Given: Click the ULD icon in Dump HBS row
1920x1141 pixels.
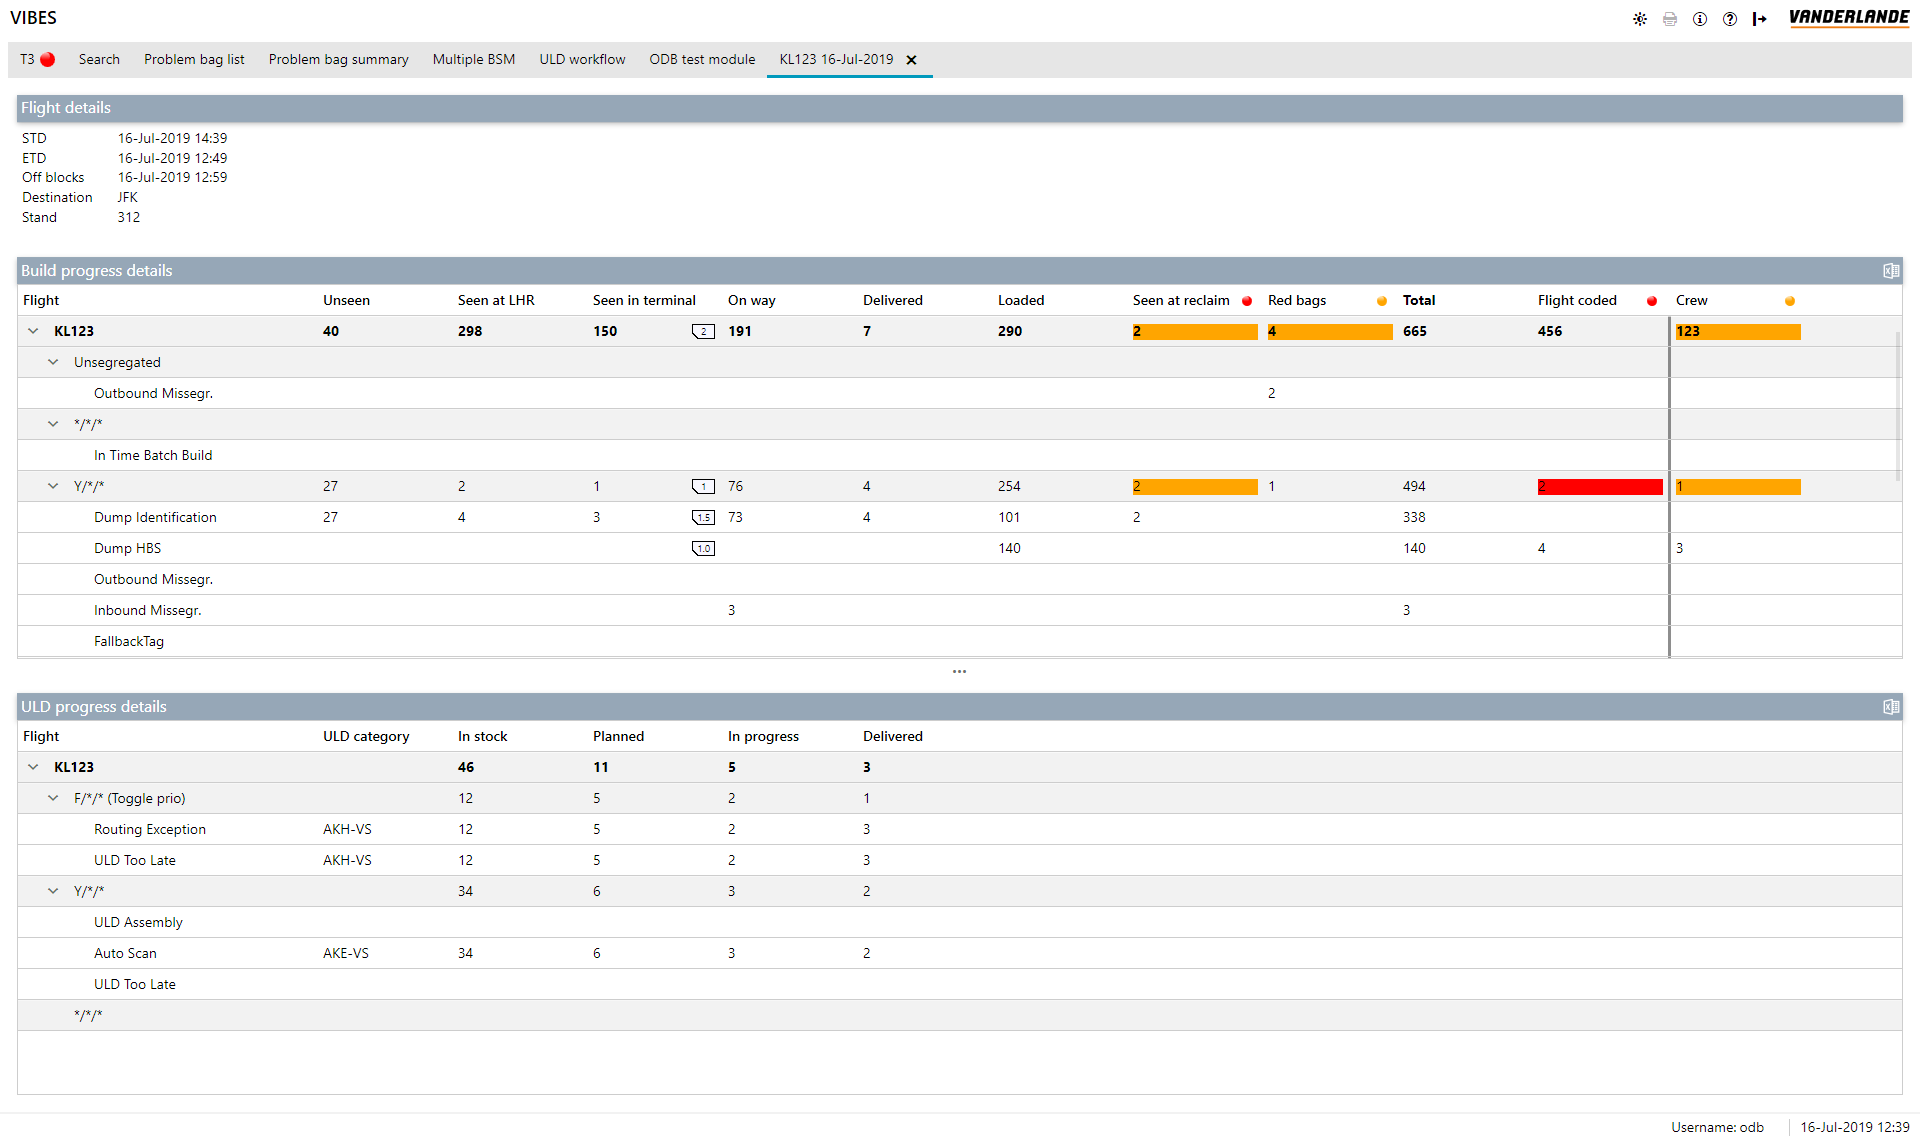Looking at the screenshot, I should tap(703, 548).
